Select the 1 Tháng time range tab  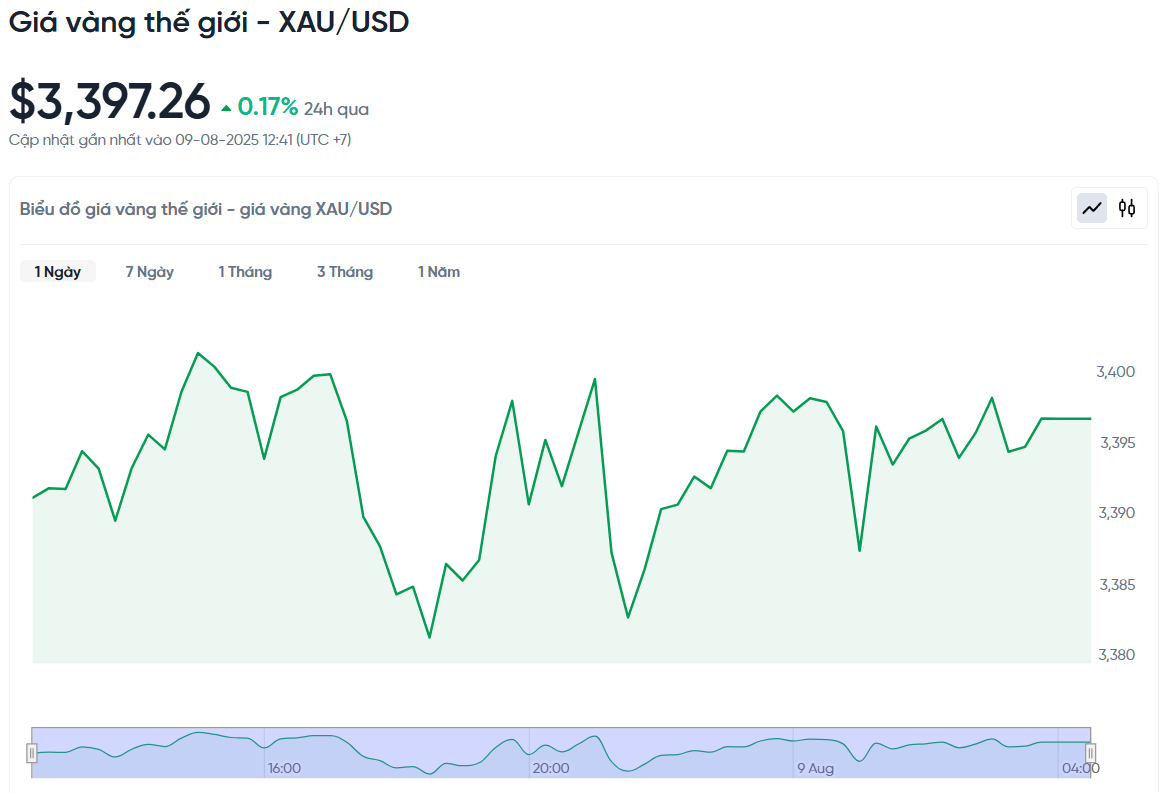245,271
